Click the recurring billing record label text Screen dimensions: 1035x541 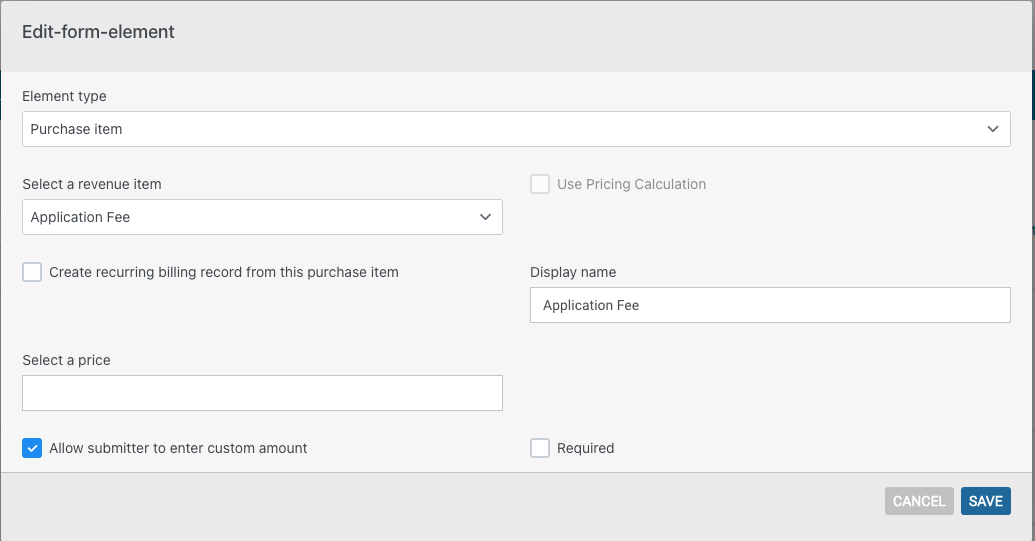click(224, 272)
